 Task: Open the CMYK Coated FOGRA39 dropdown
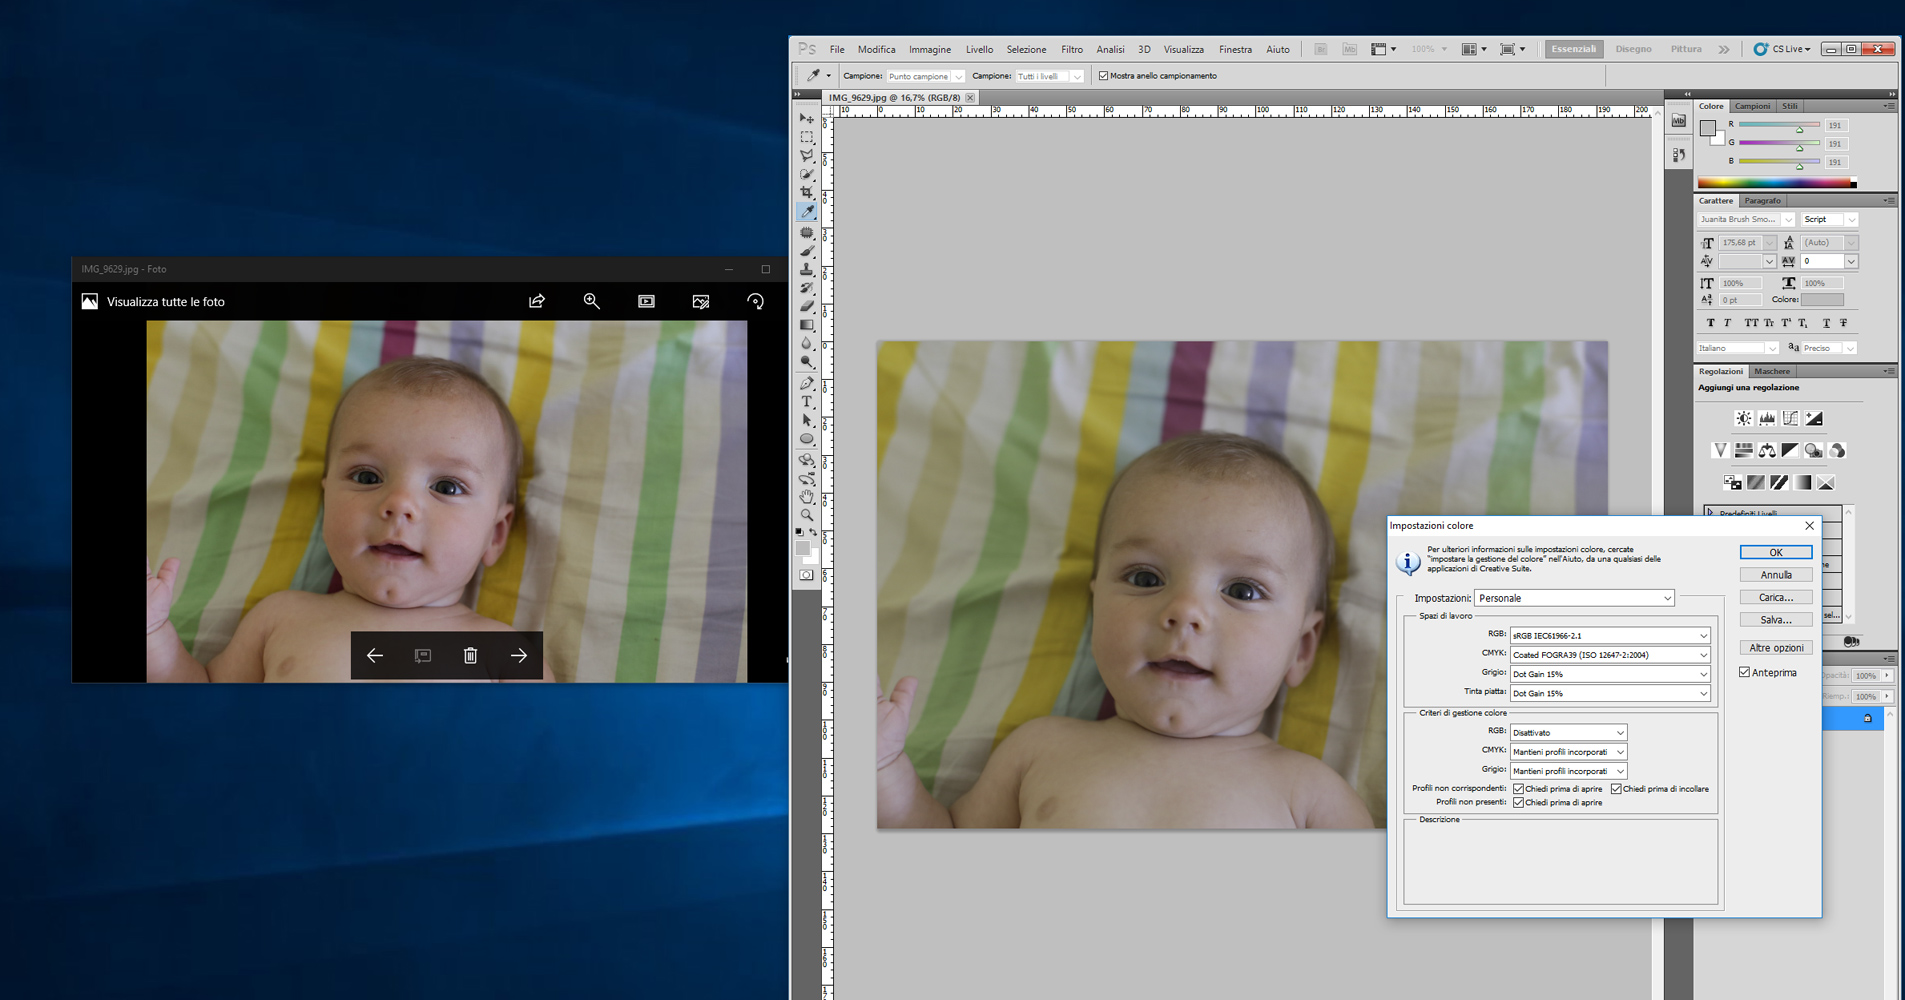tap(1609, 655)
